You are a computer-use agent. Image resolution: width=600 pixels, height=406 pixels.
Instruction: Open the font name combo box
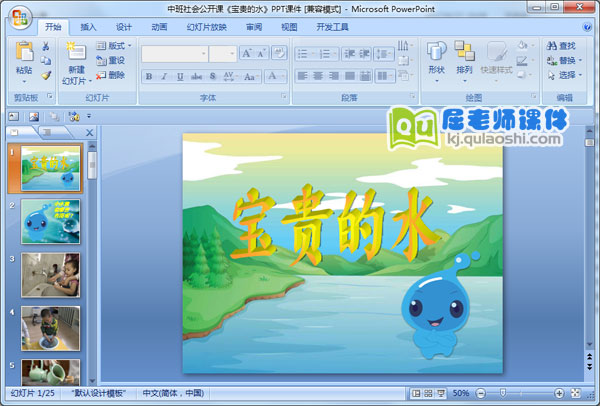(x=175, y=54)
